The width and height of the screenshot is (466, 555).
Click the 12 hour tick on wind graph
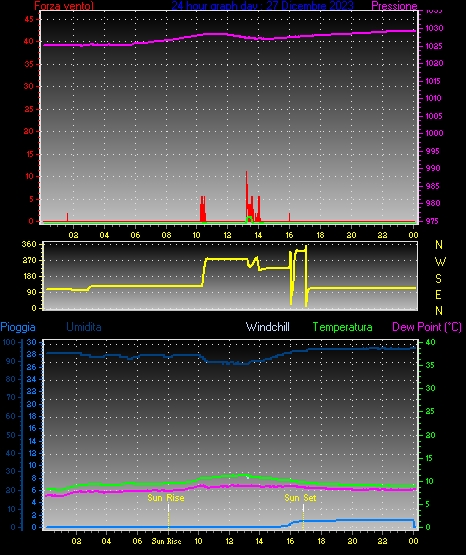[227, 235]
